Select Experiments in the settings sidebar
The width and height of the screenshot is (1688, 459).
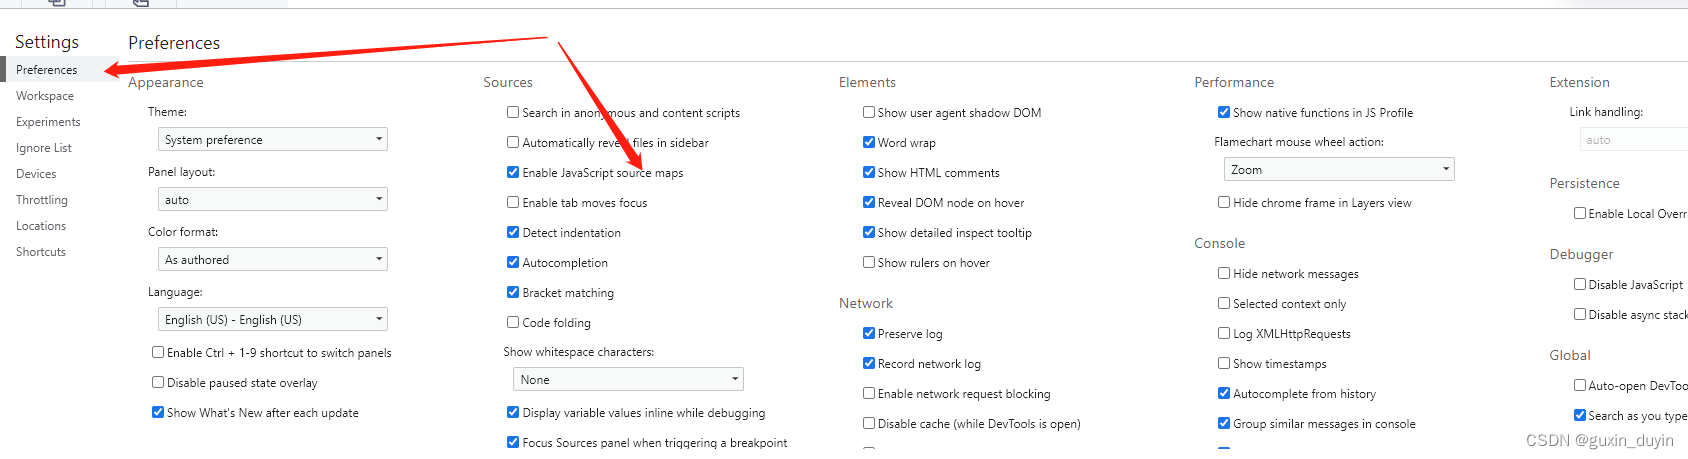(x=48, y=122)
